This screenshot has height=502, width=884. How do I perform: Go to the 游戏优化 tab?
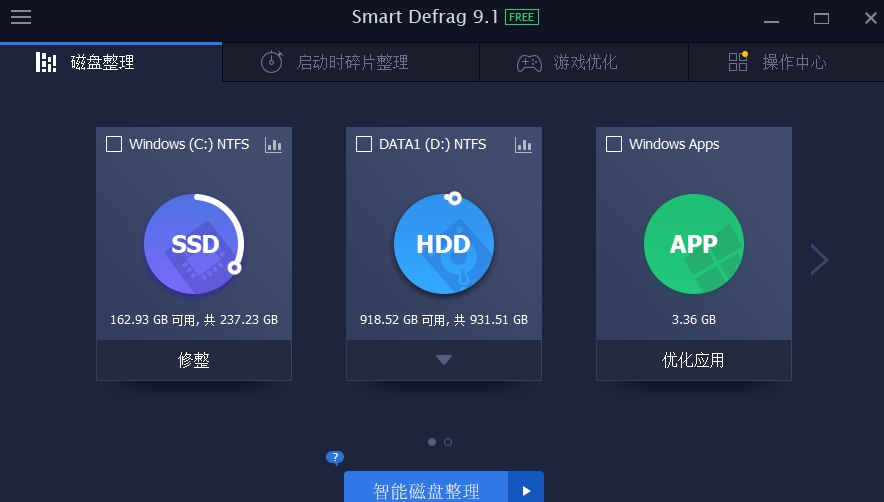point(584,62)
